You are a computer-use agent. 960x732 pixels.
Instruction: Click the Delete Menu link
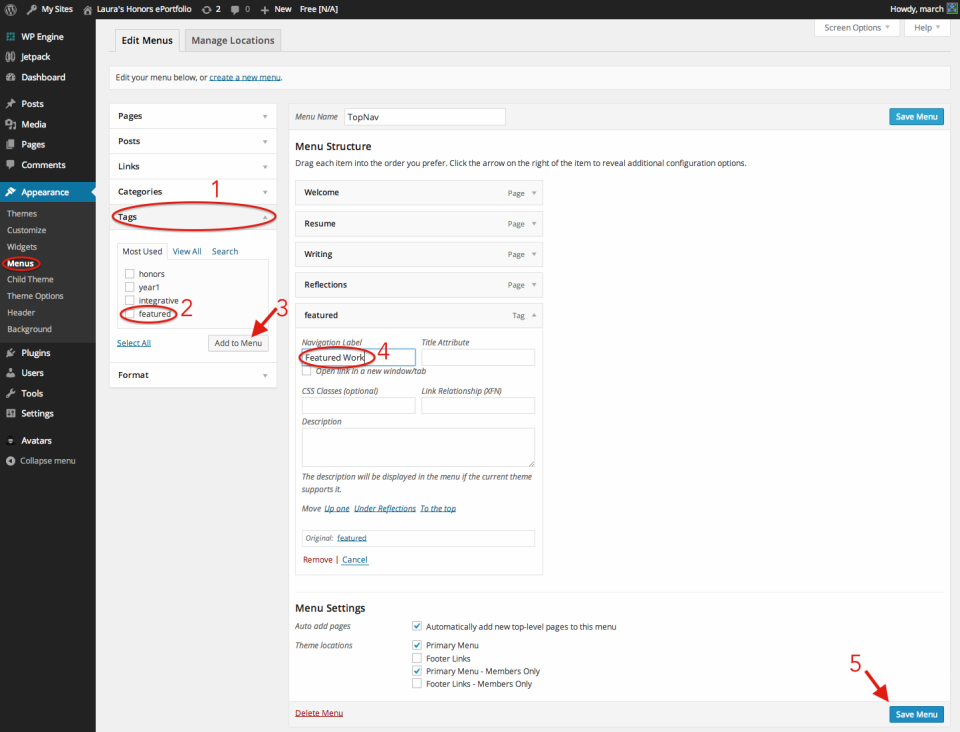coord(319,713)
